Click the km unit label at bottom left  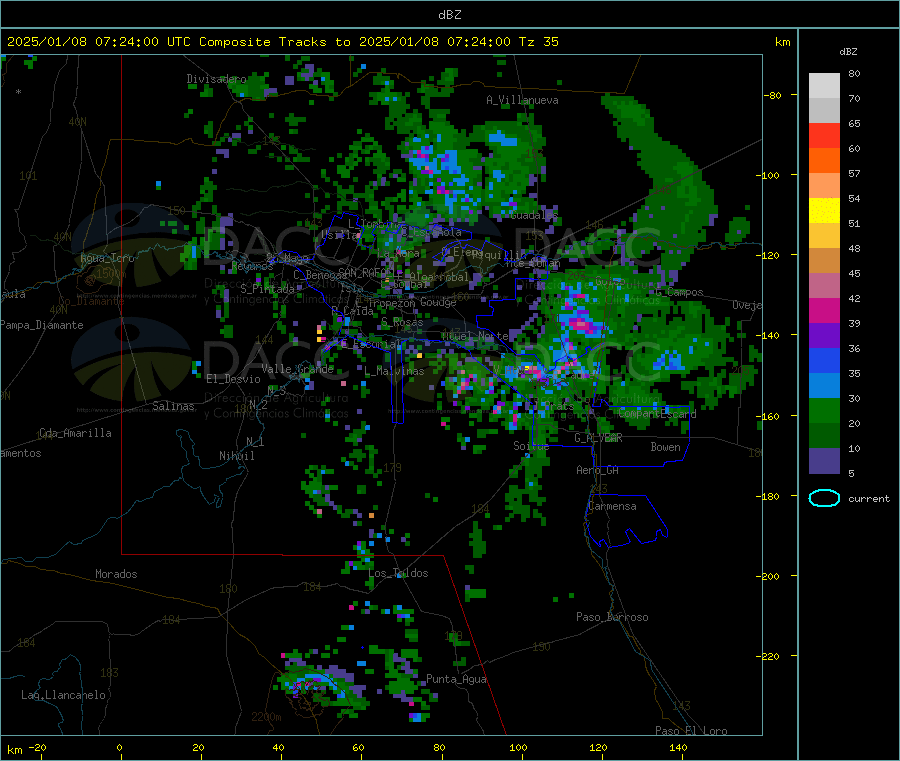pyautogui.click(x=14, y=750)
